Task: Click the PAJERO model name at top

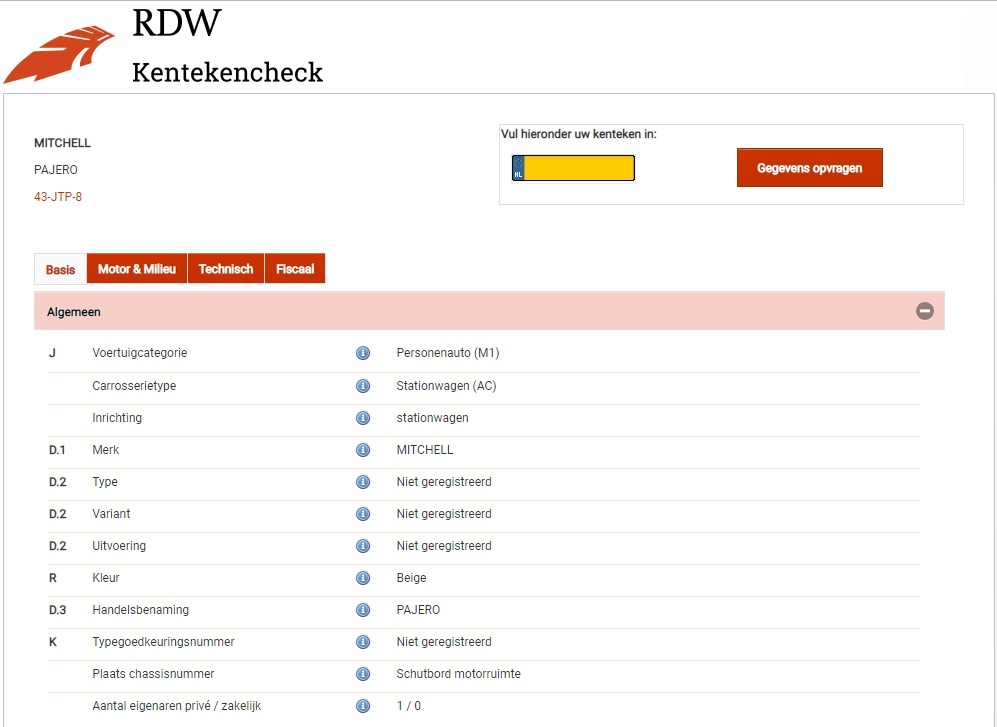Action: (56, 170)
